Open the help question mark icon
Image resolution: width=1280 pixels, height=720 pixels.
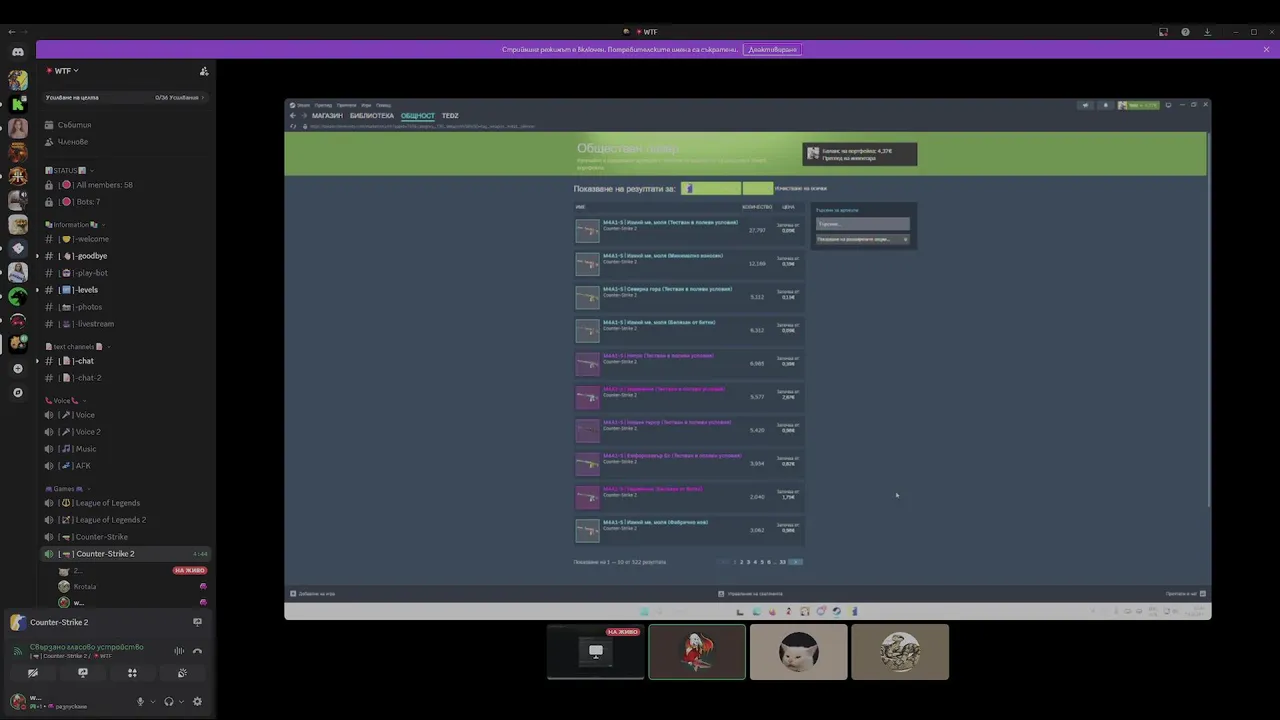(1185, 32)
